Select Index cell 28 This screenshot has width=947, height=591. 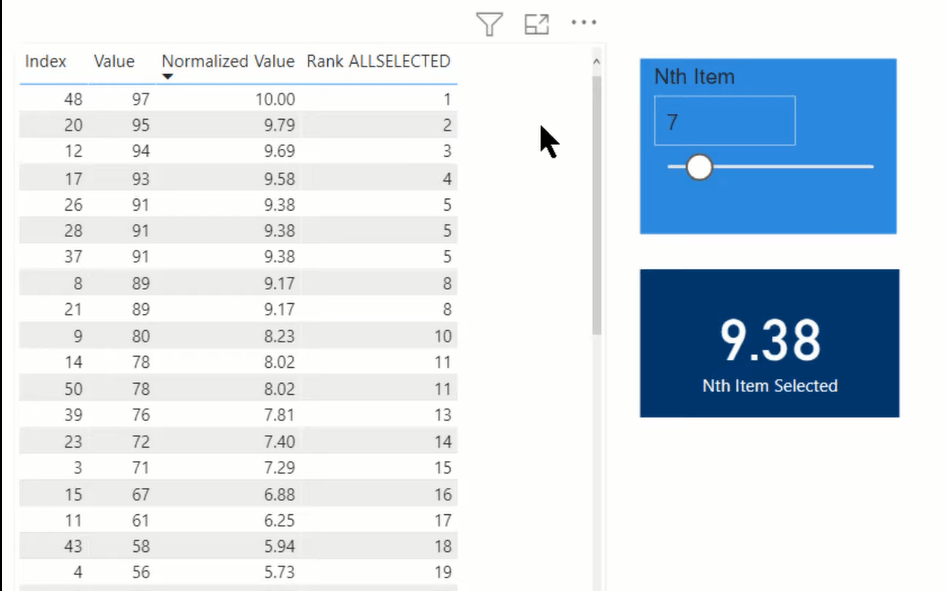pos(73,231)
